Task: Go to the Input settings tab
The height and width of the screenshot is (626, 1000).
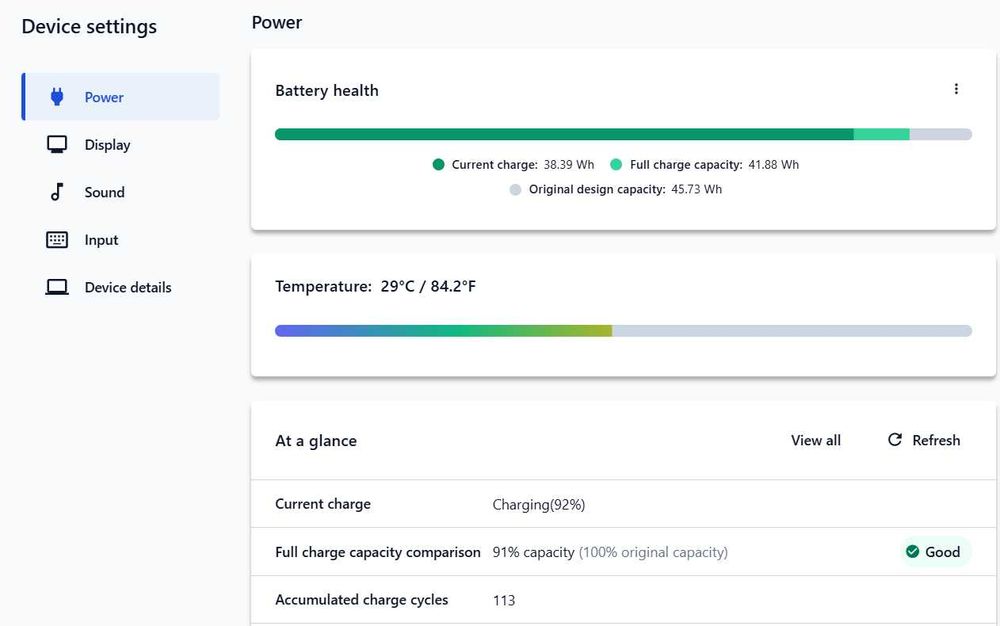Action: [101, 240]
